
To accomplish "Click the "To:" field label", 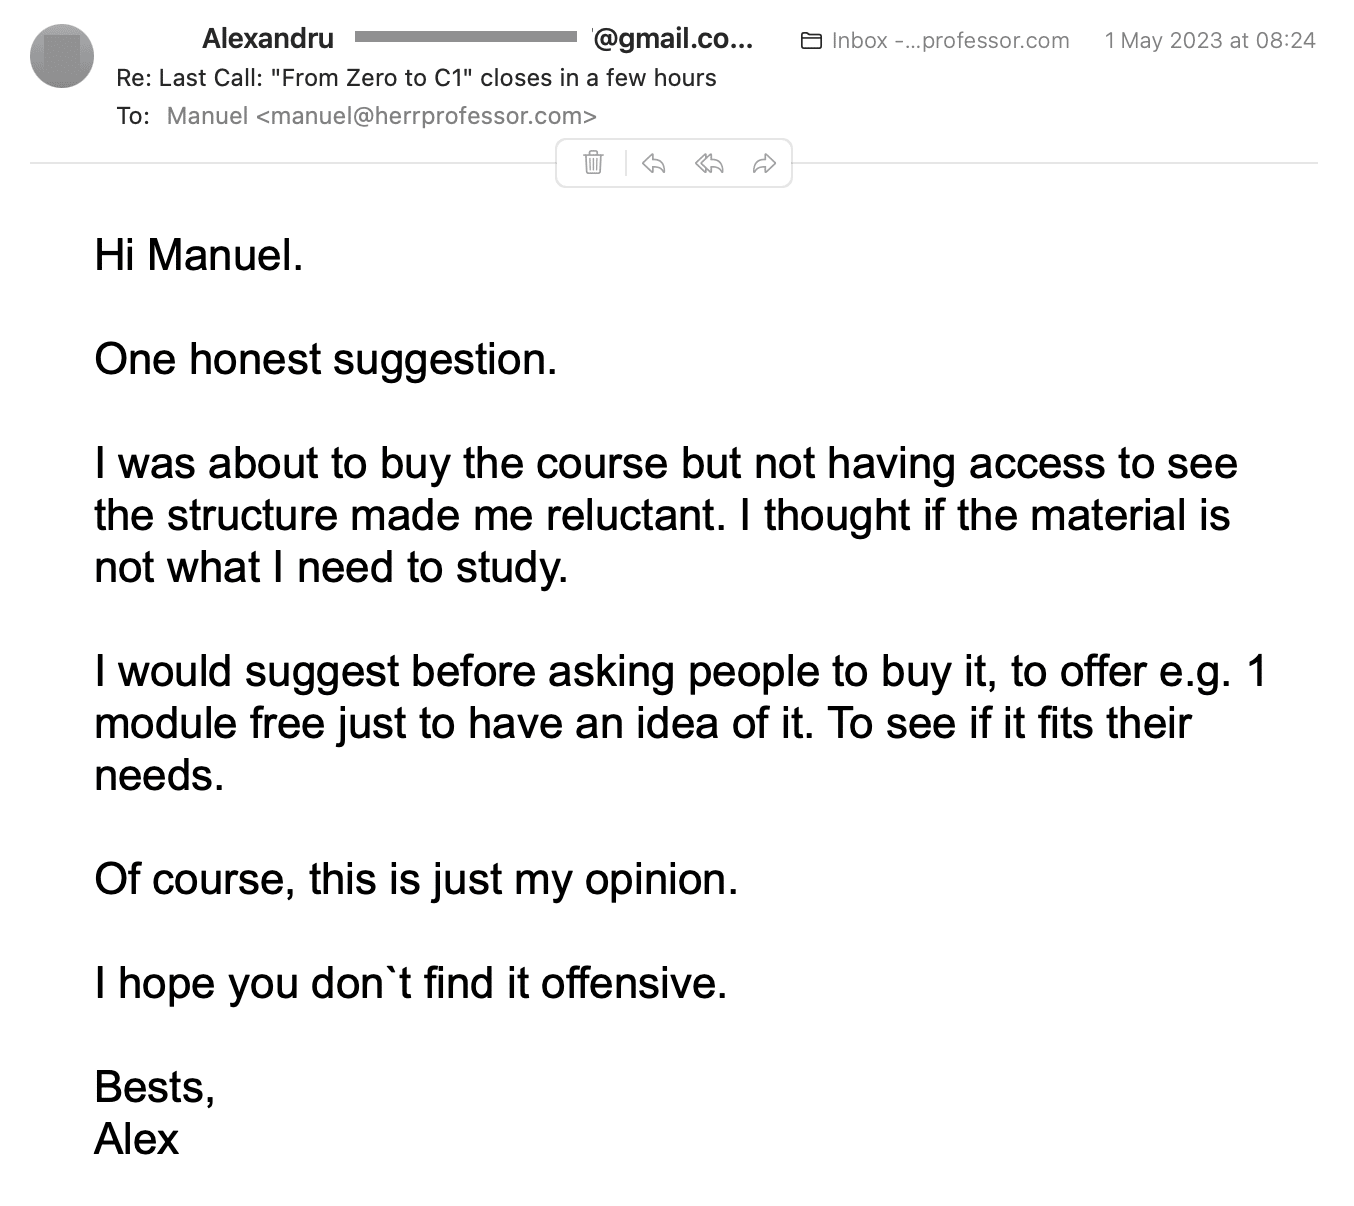I will click(133, 116).
